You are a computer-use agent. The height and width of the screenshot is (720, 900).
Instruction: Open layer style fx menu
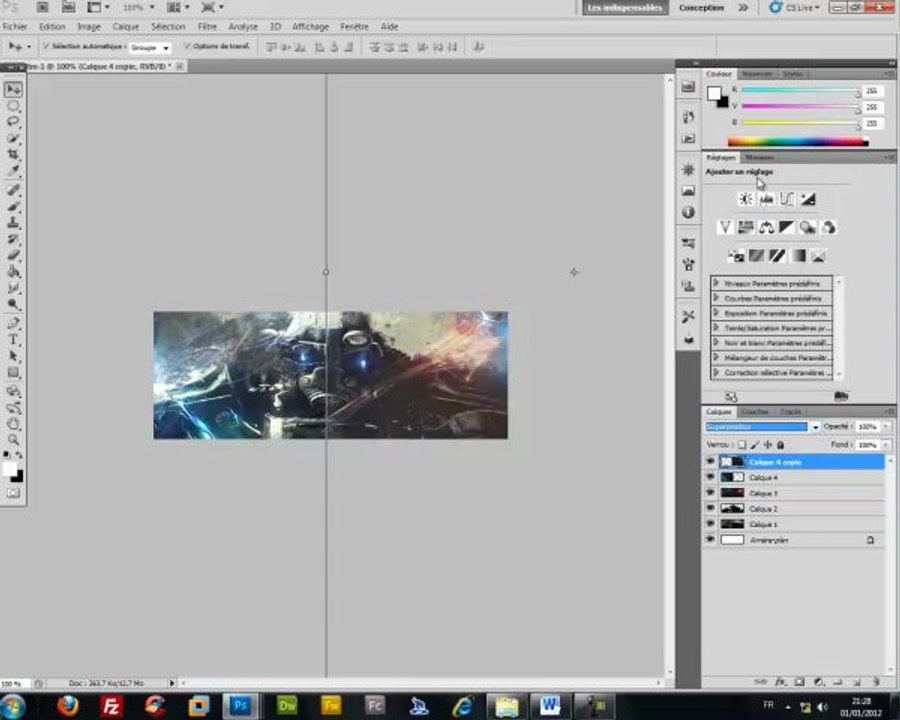[781, 682]
